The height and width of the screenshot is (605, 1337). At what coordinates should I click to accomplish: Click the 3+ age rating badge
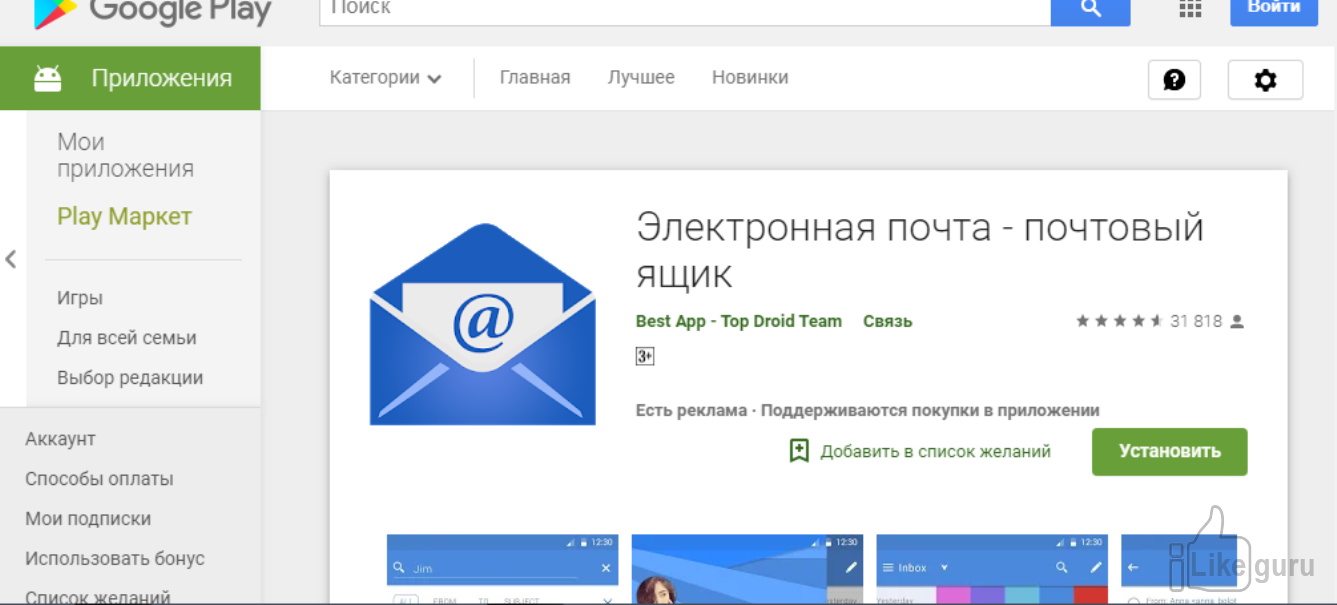(645, 356)
